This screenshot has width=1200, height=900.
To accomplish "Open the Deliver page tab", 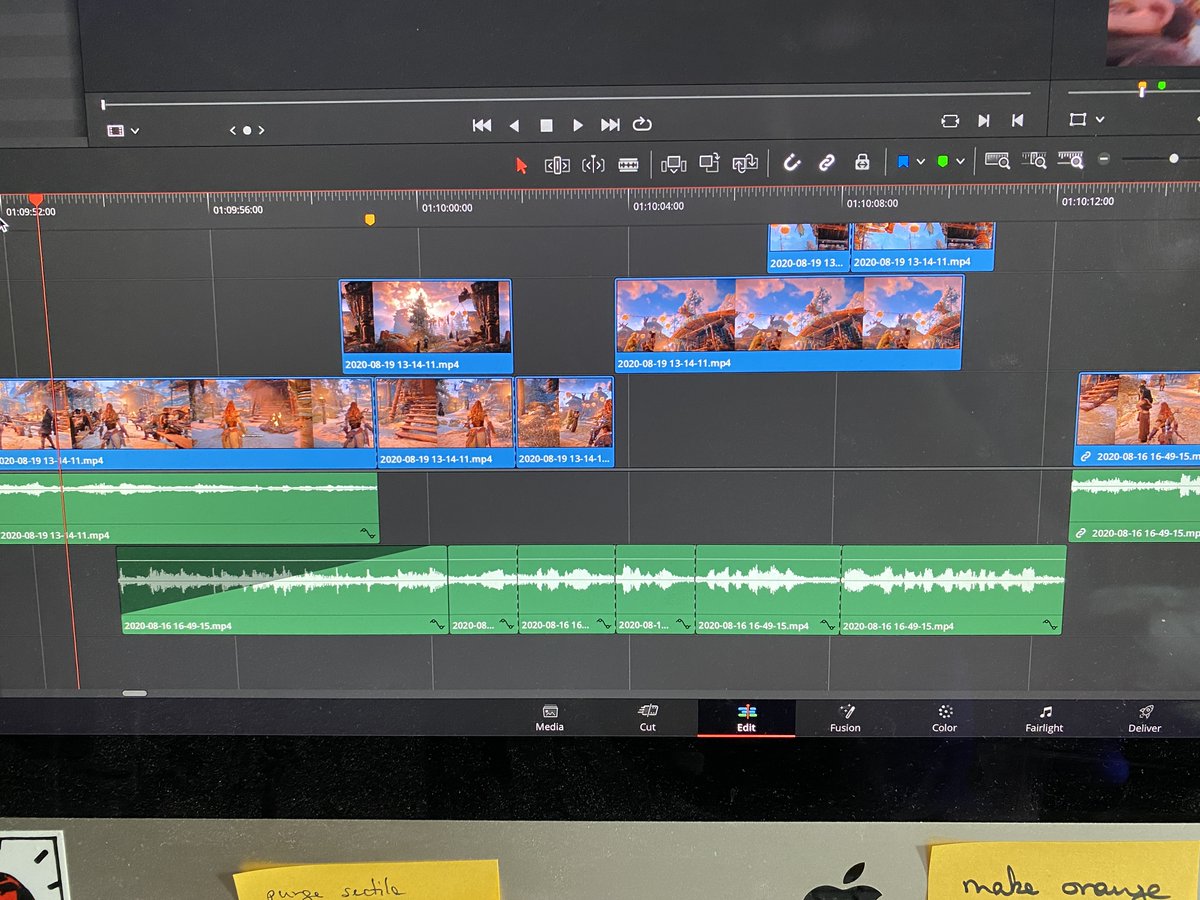I will [1145, 718].
